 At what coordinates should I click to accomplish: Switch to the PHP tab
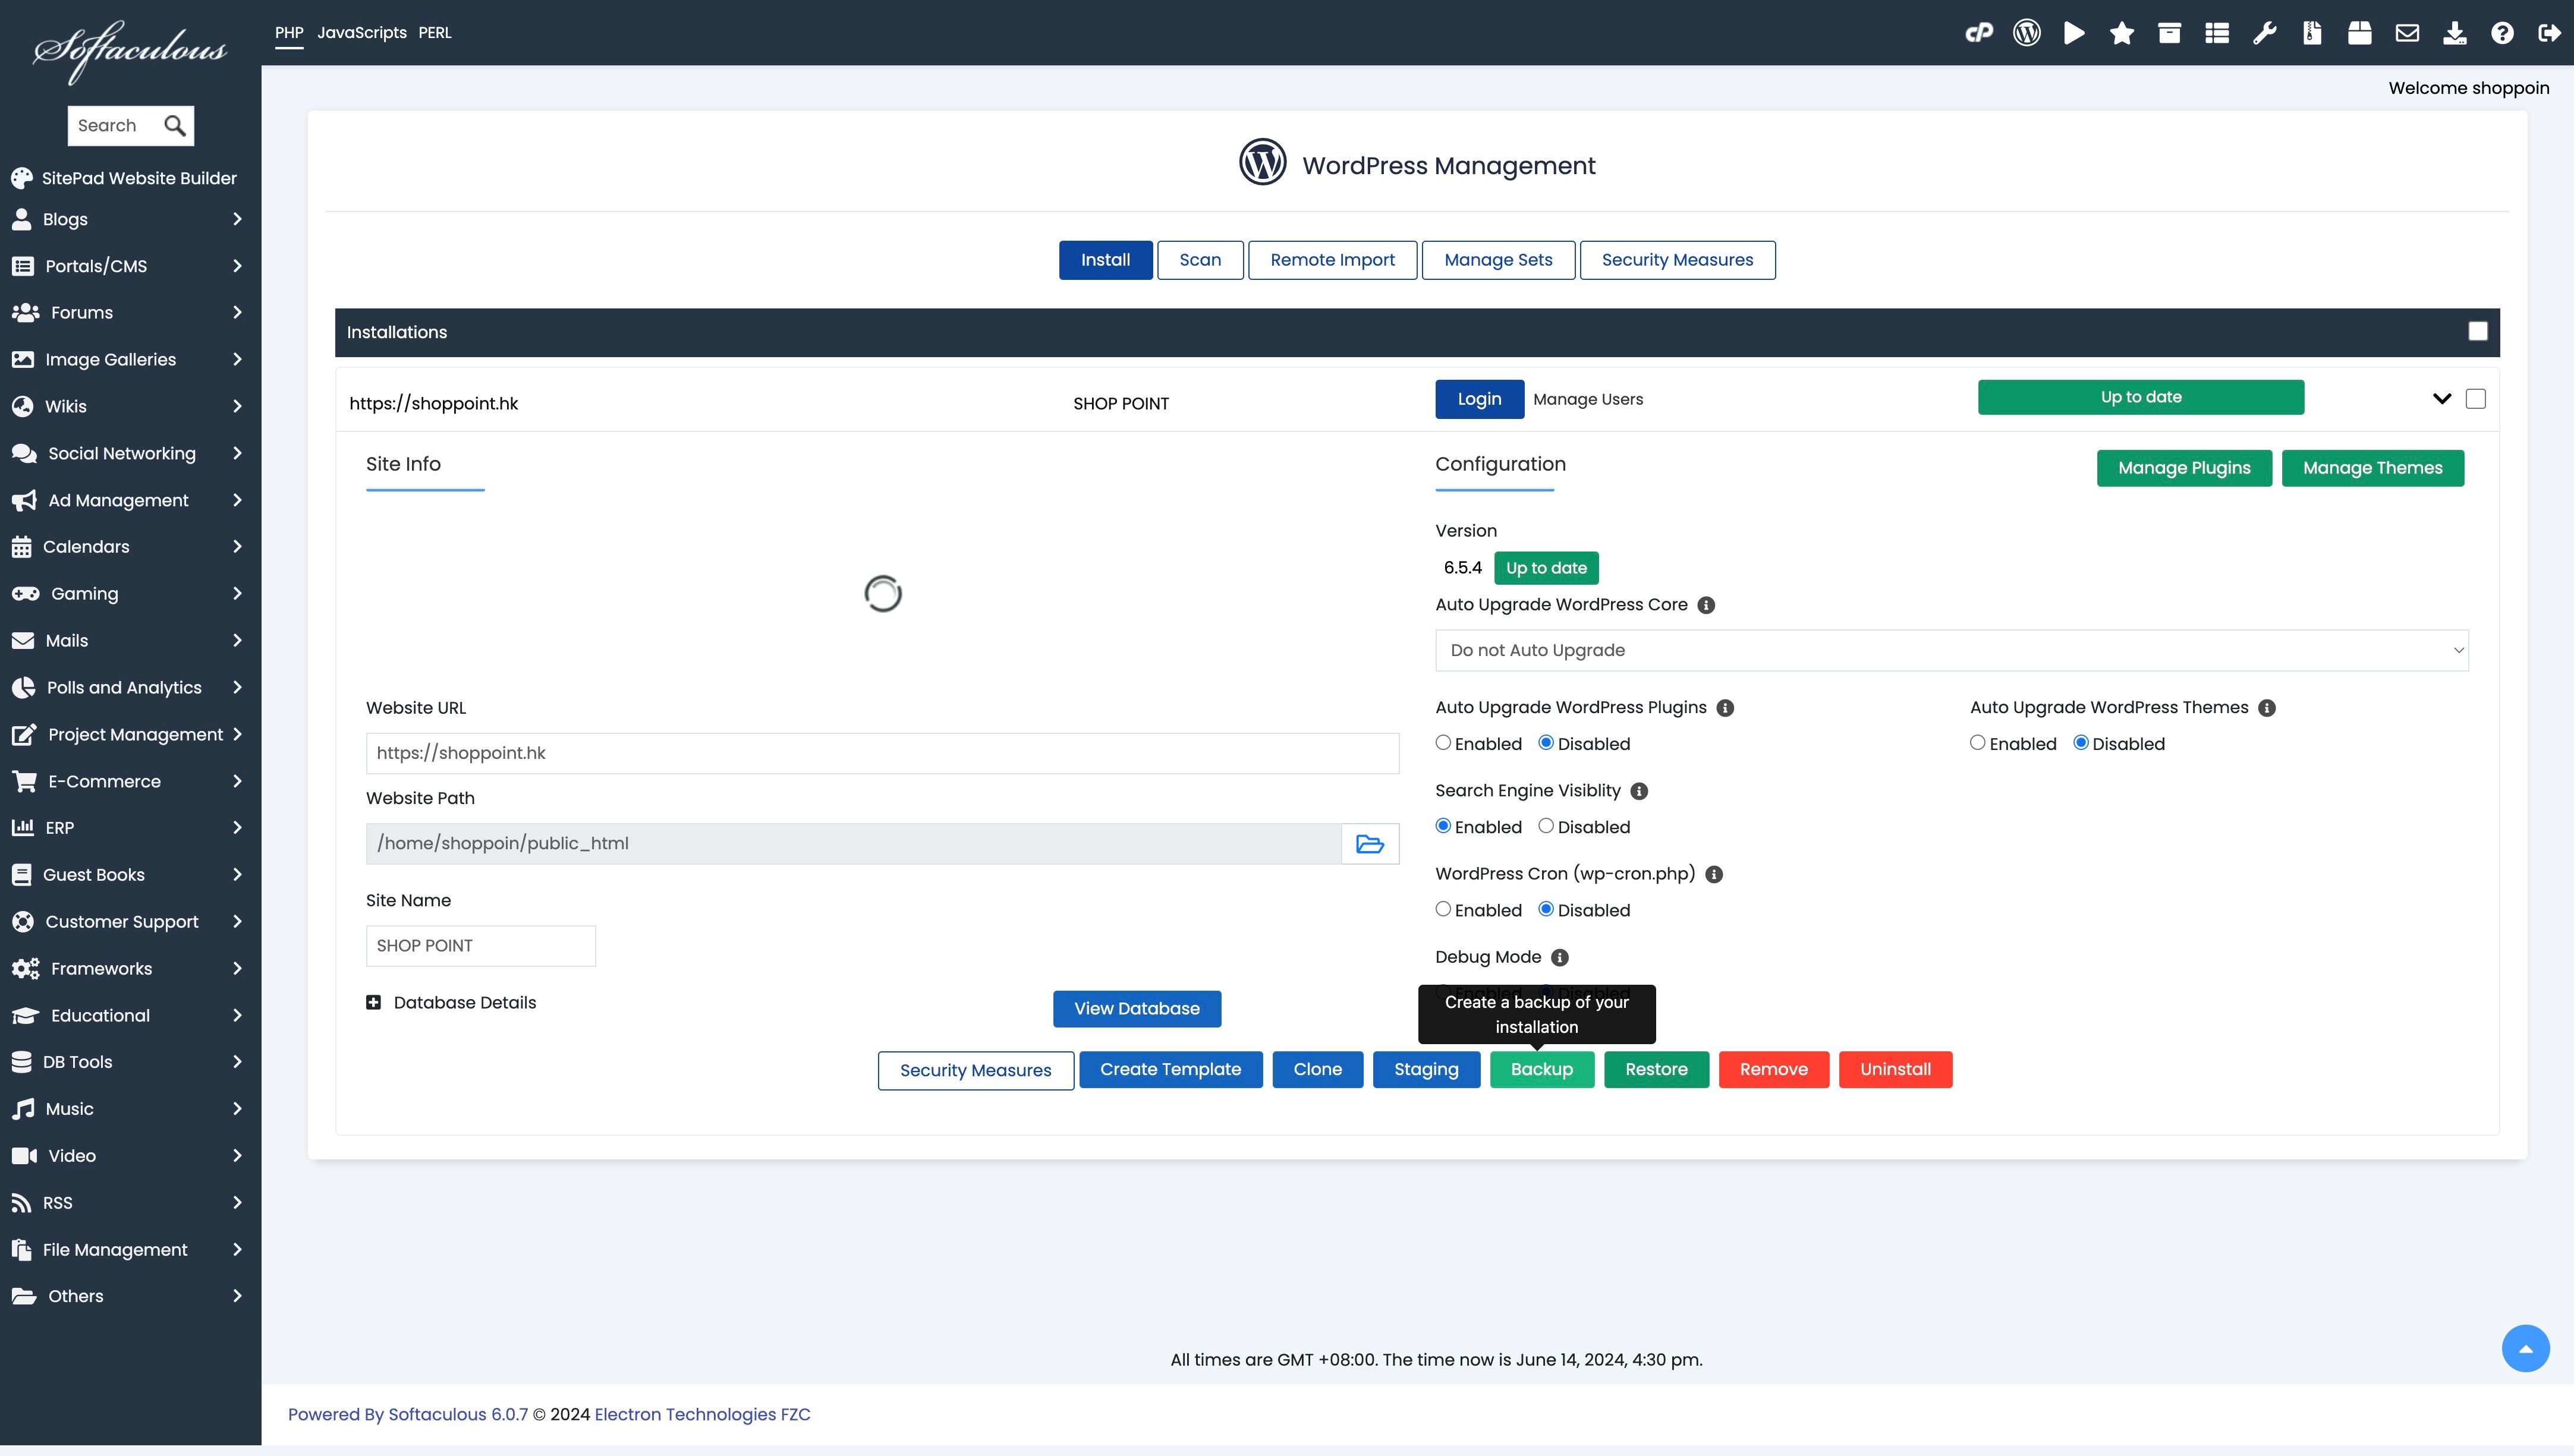tap(289, 33)
